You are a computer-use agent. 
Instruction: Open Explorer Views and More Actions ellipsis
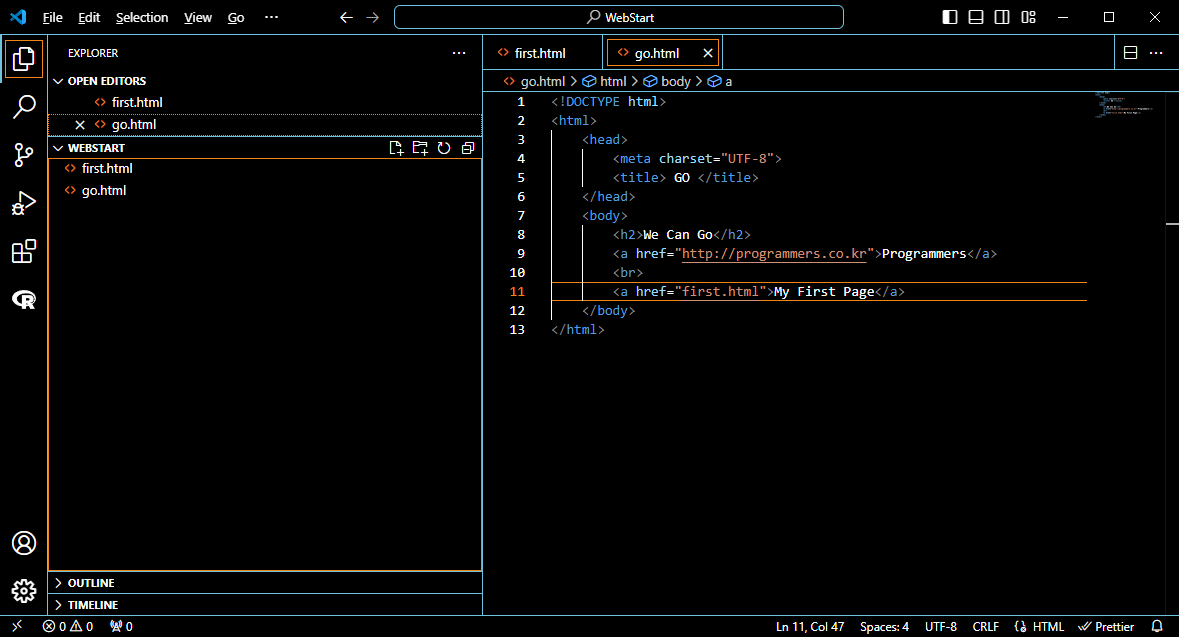(459, 53)
